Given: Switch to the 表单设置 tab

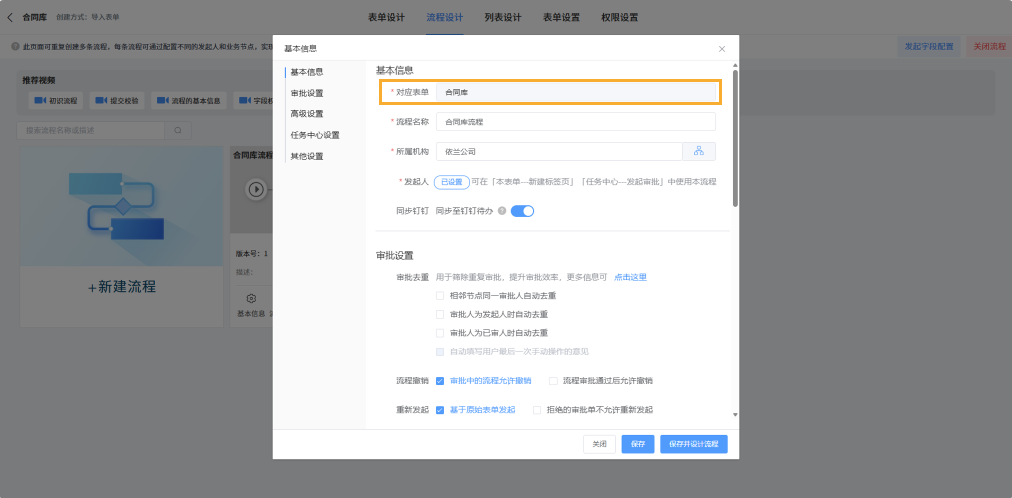Looking at the screenshot, I should pos(561,17).
